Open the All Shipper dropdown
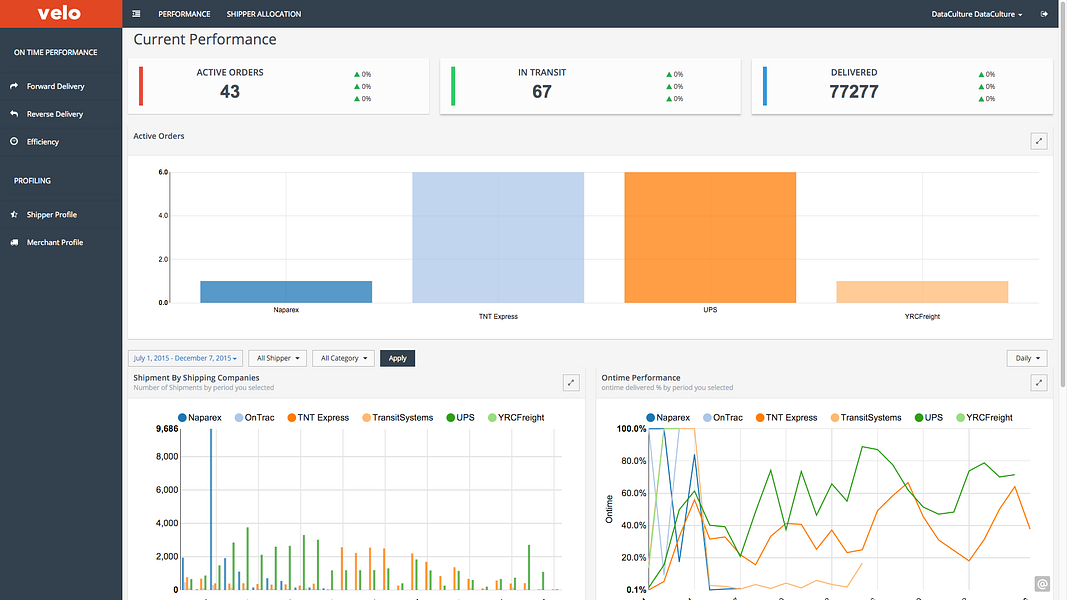 pos(278,358)
